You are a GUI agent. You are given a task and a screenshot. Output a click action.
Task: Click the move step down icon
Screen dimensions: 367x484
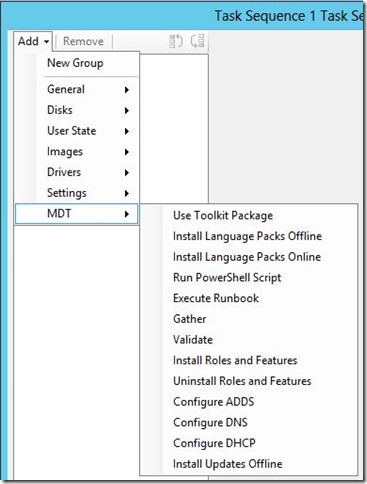coord(197,41)
